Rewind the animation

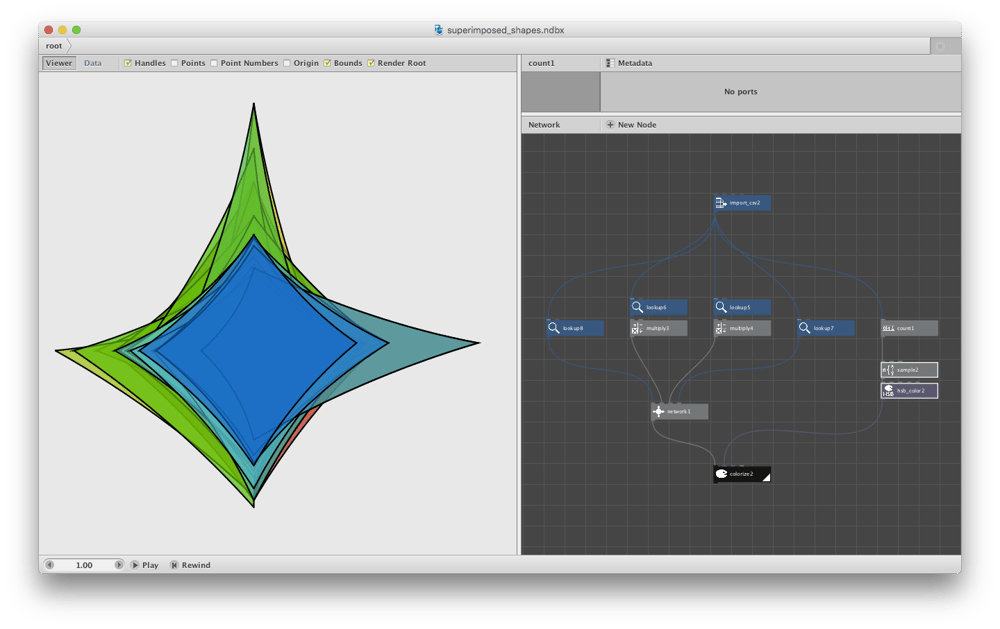pos(190,565)
